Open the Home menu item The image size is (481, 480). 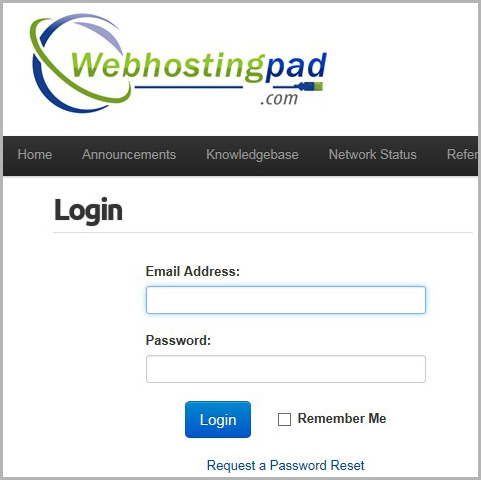pos(35,155)
